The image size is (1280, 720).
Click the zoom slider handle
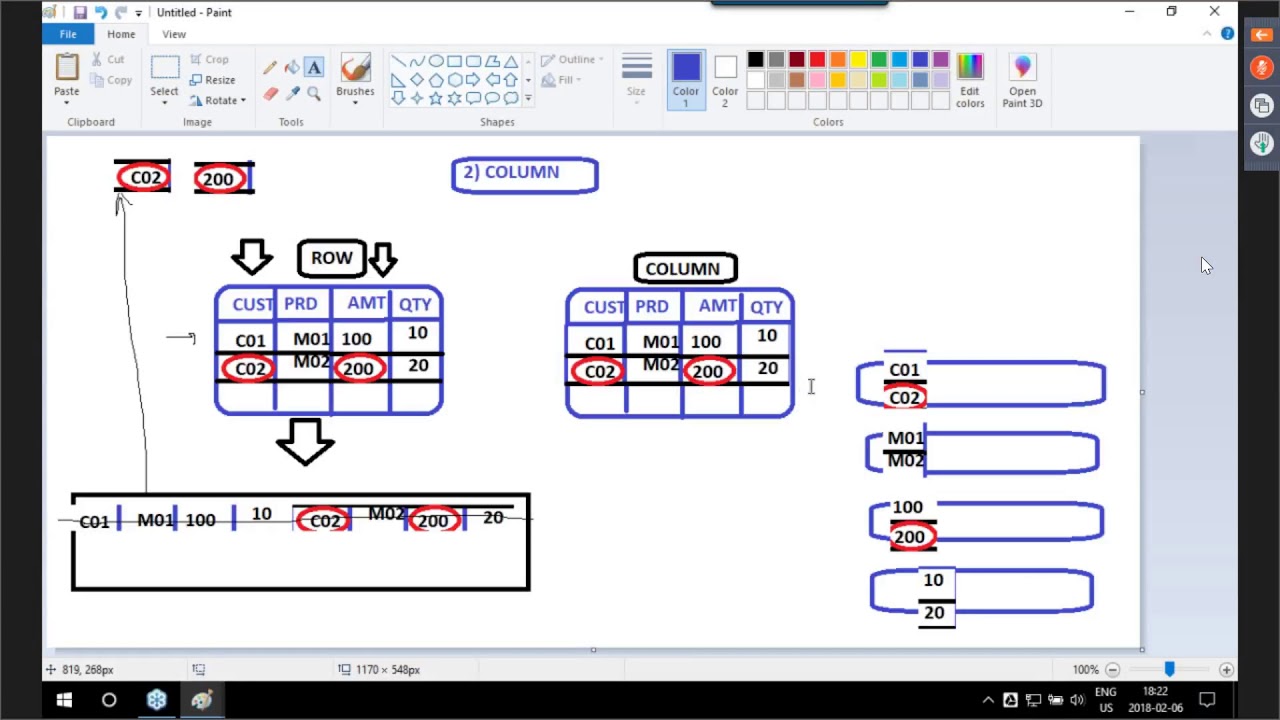[1169, 669]
